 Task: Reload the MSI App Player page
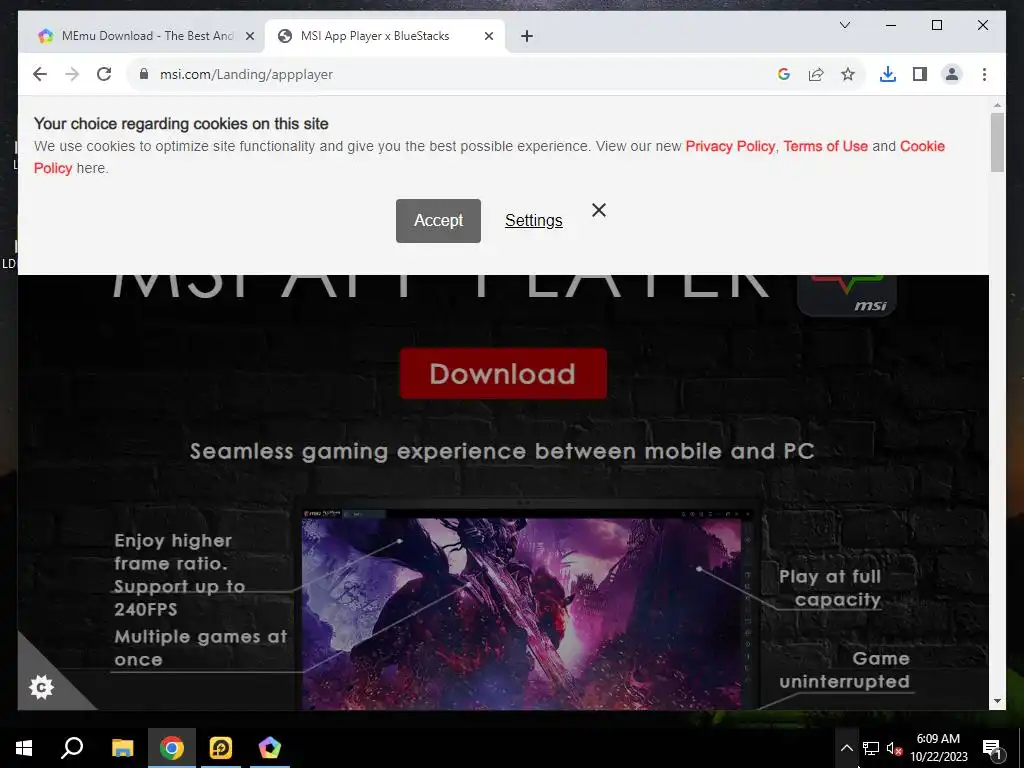coord(104,74)
